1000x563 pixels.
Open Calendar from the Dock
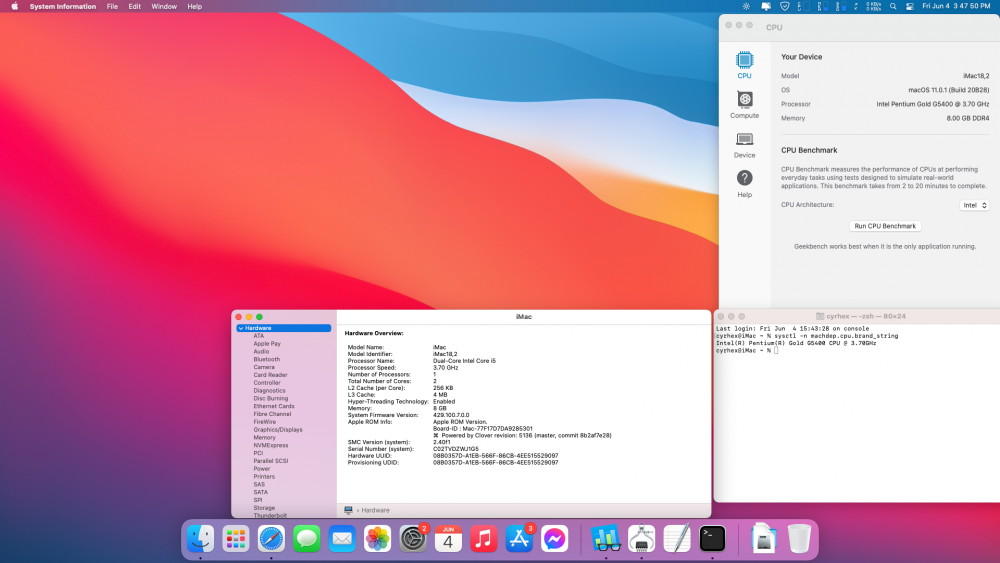(448, 539)
